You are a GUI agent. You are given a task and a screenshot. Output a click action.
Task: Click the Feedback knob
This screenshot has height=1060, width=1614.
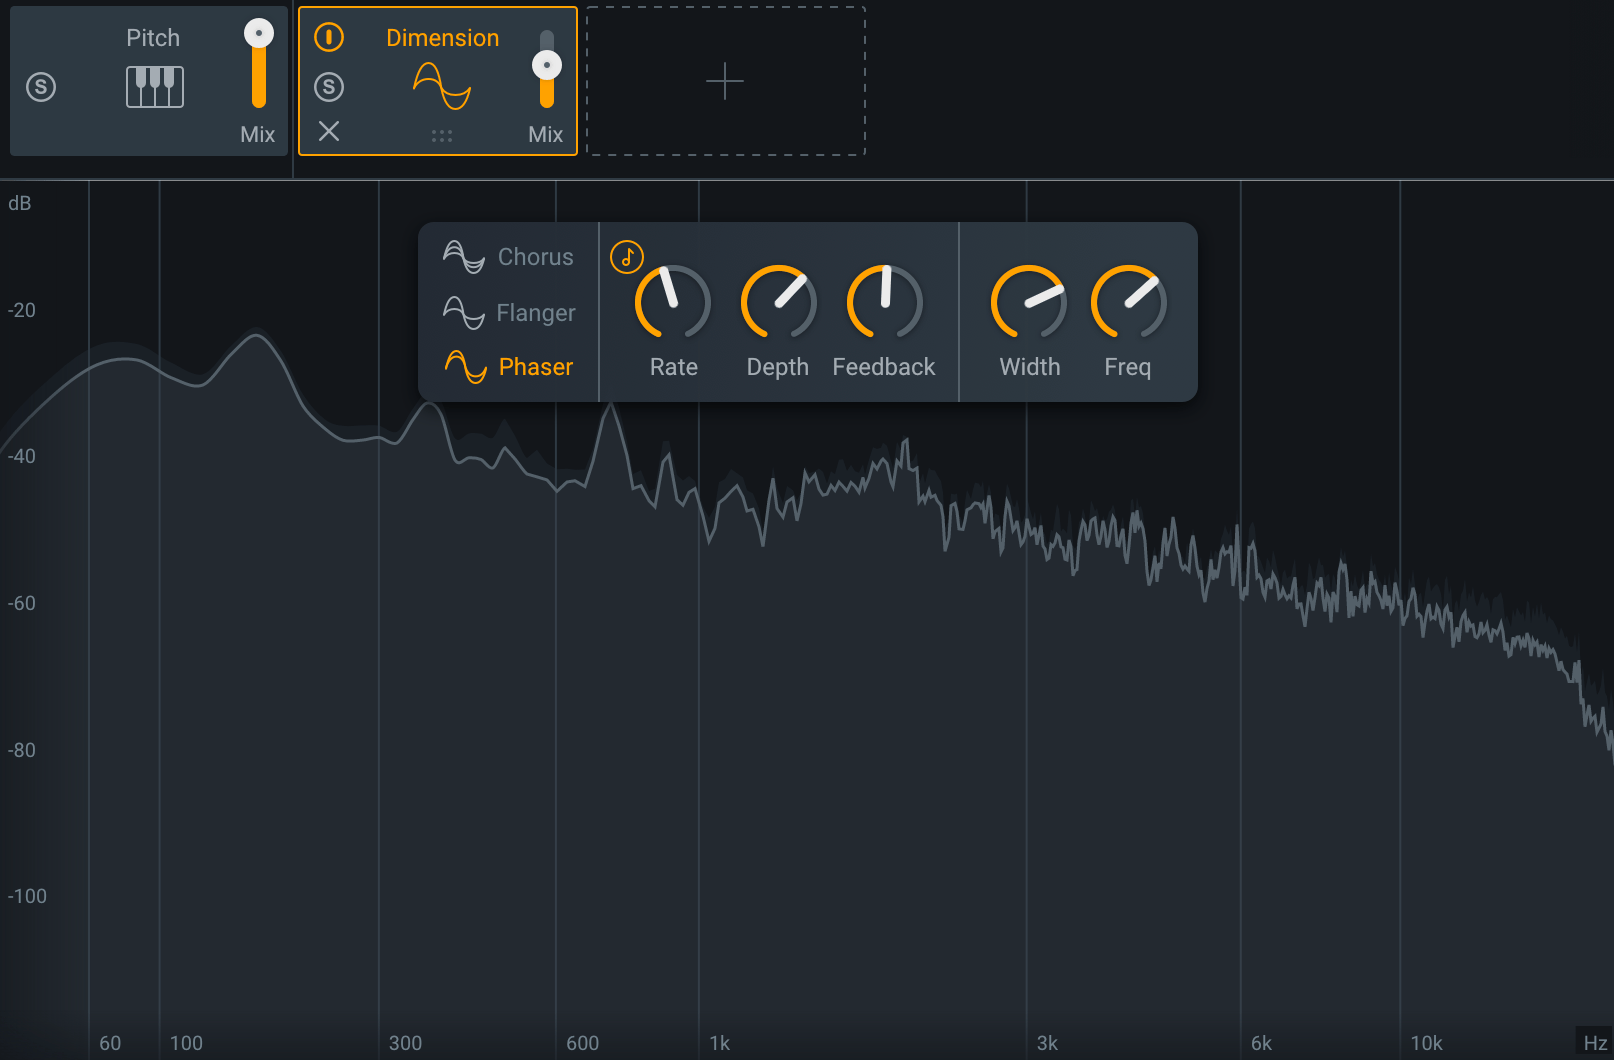click(885, 303)
